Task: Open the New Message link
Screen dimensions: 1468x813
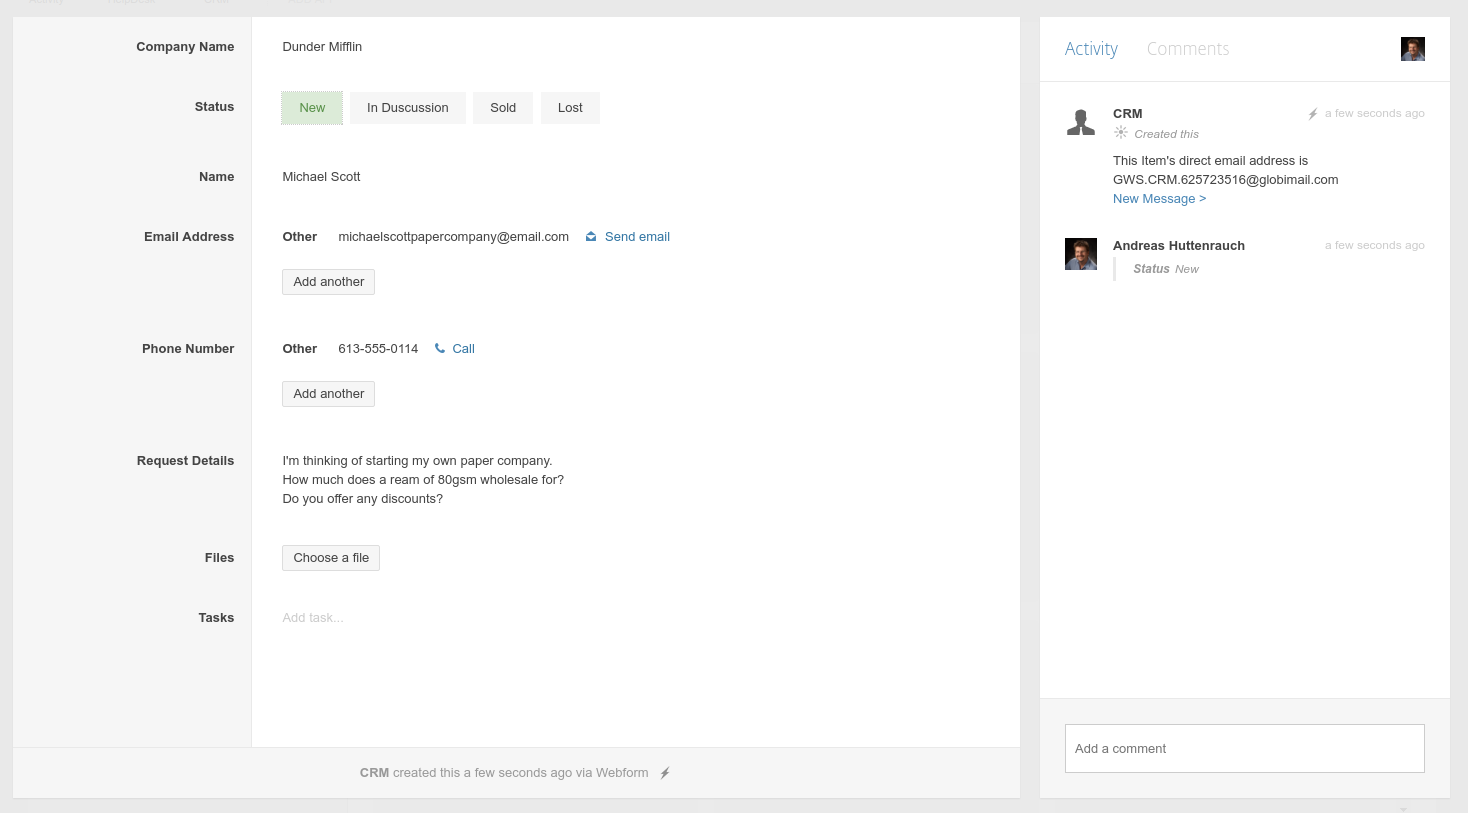Action: coord(1159,199)
